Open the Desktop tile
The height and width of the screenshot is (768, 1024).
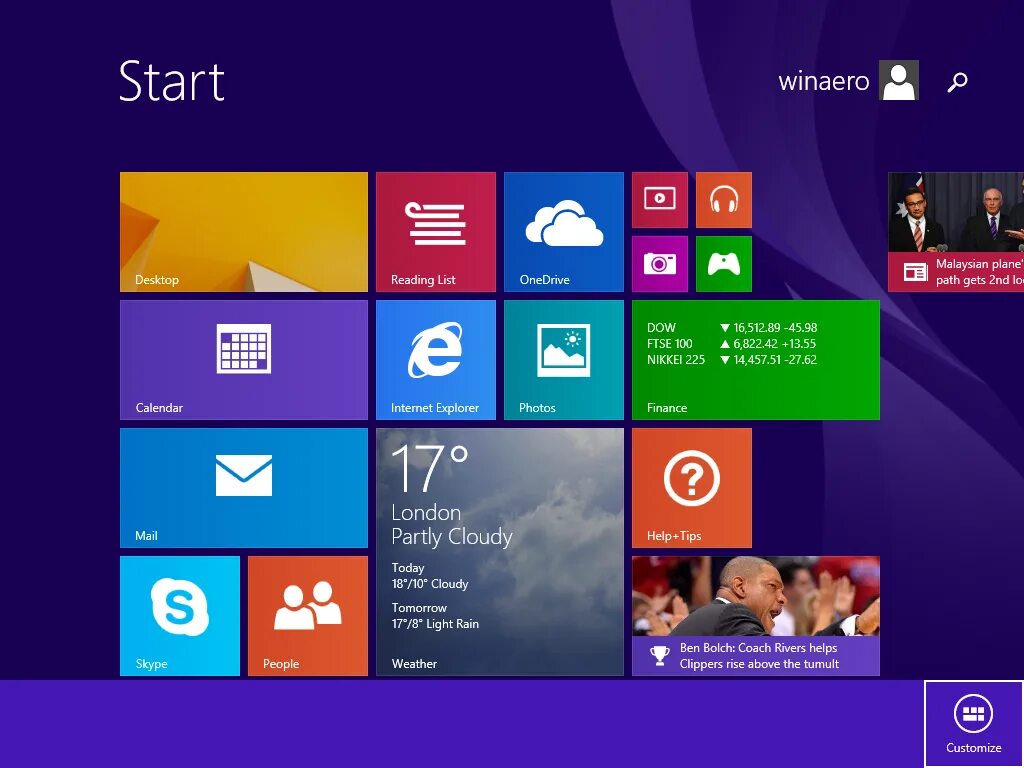[x=244, y=232]
